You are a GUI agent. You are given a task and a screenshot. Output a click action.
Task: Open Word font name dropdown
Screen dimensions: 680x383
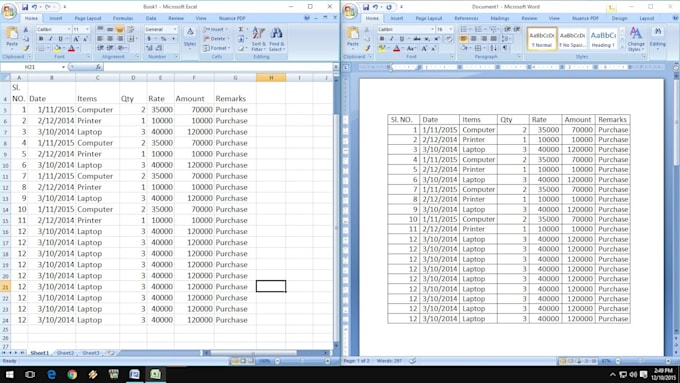(x=432, y=29)
